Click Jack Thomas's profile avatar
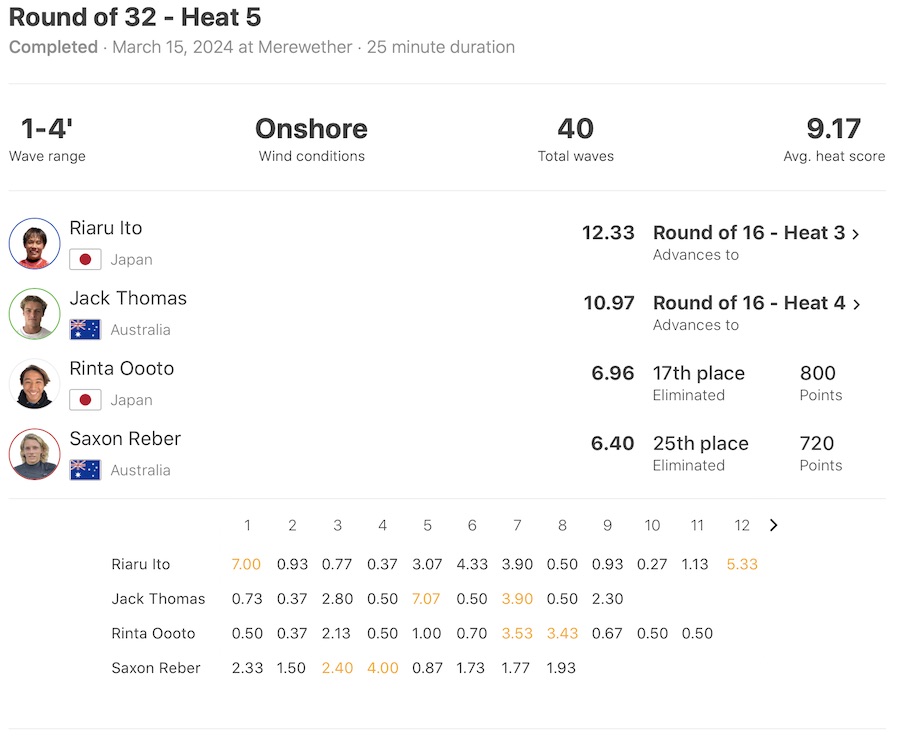 click(x=35, y=314)
